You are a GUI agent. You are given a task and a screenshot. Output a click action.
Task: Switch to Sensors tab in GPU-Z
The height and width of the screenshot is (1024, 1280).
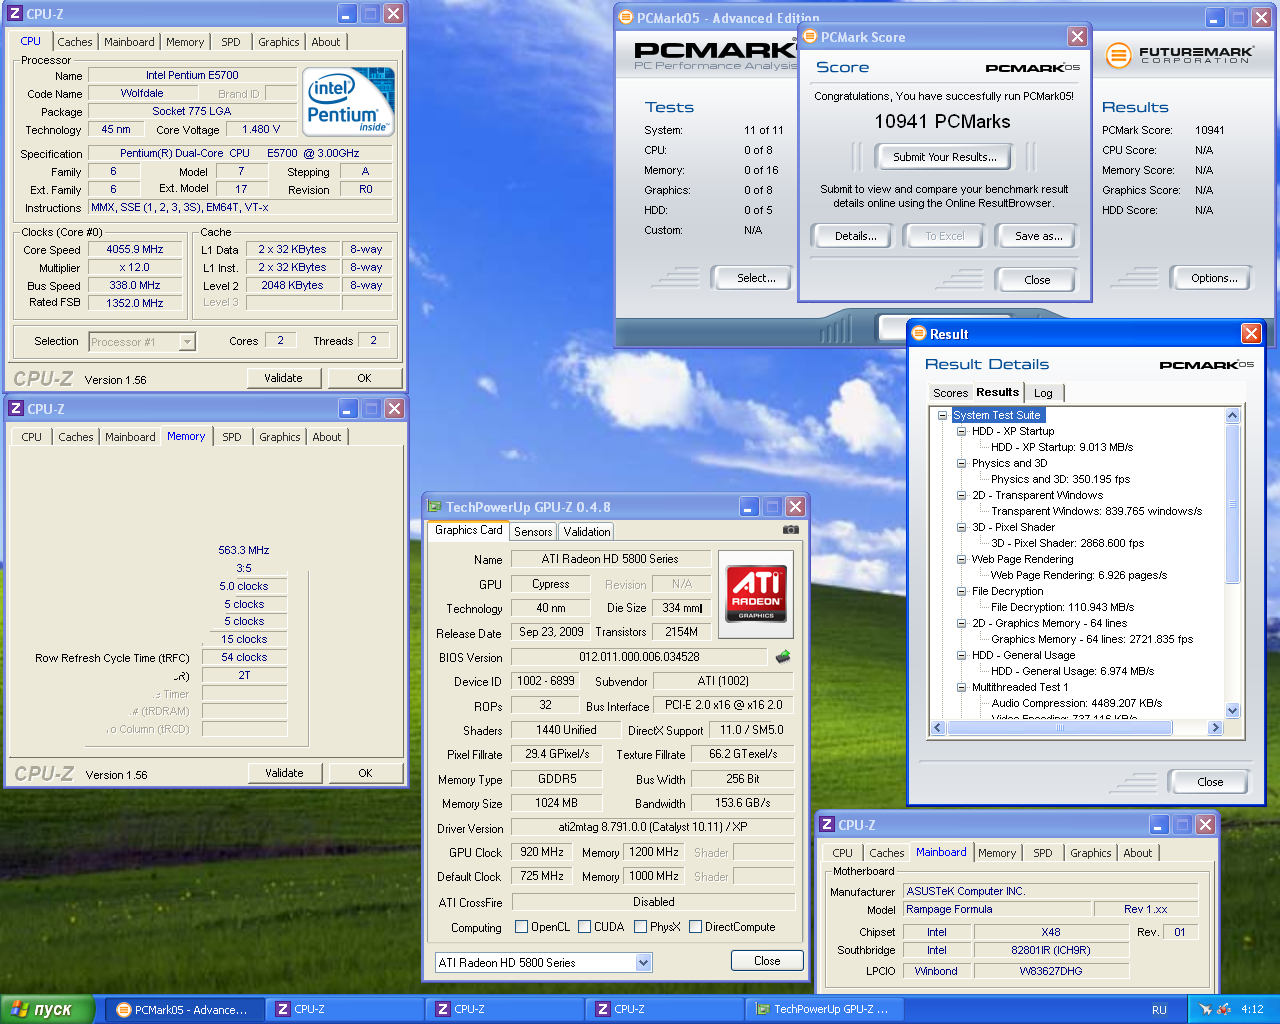(x=533, y=532)
